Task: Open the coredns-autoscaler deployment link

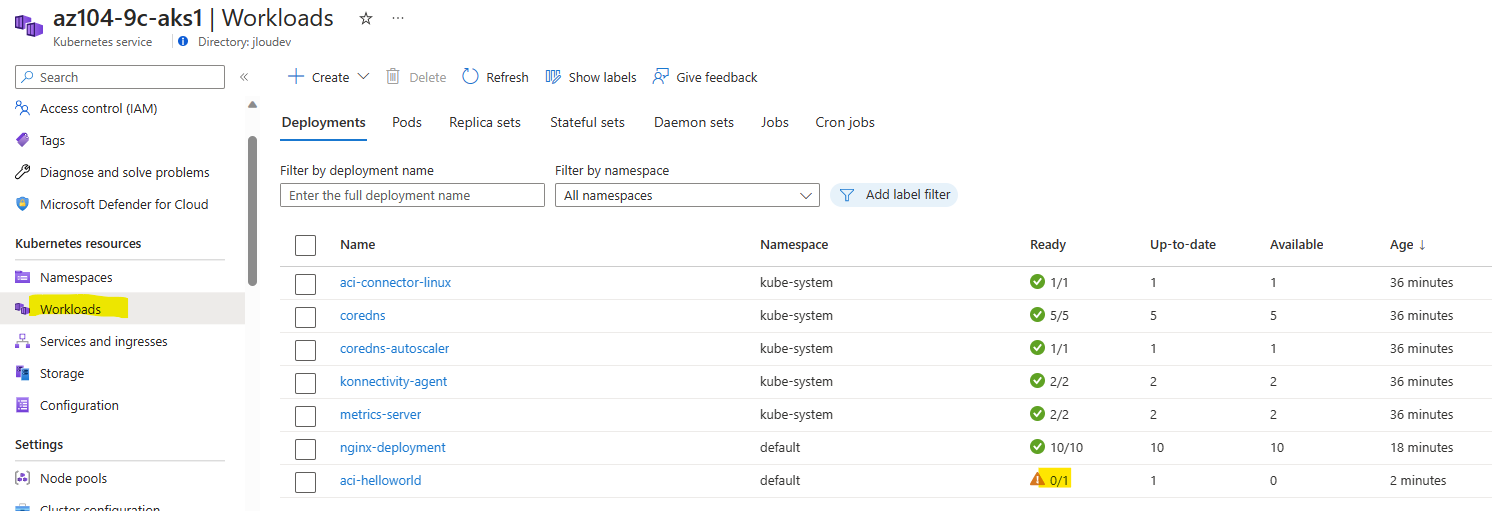Action: click(395, 348)
